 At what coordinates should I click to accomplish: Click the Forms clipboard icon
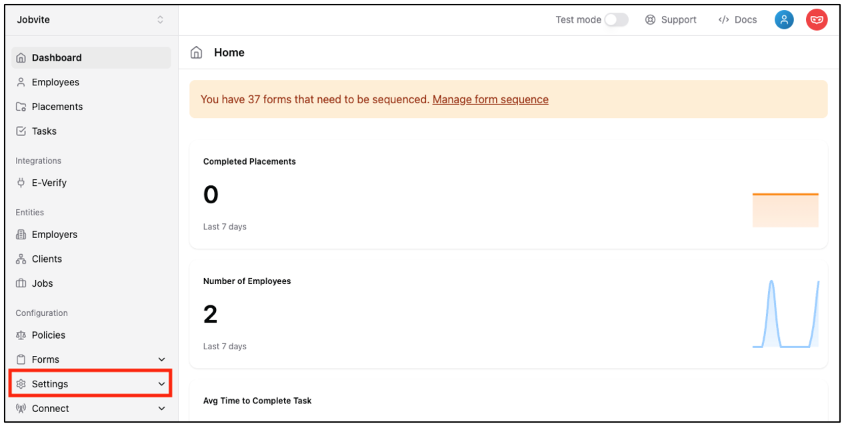[x=21, y=359]
